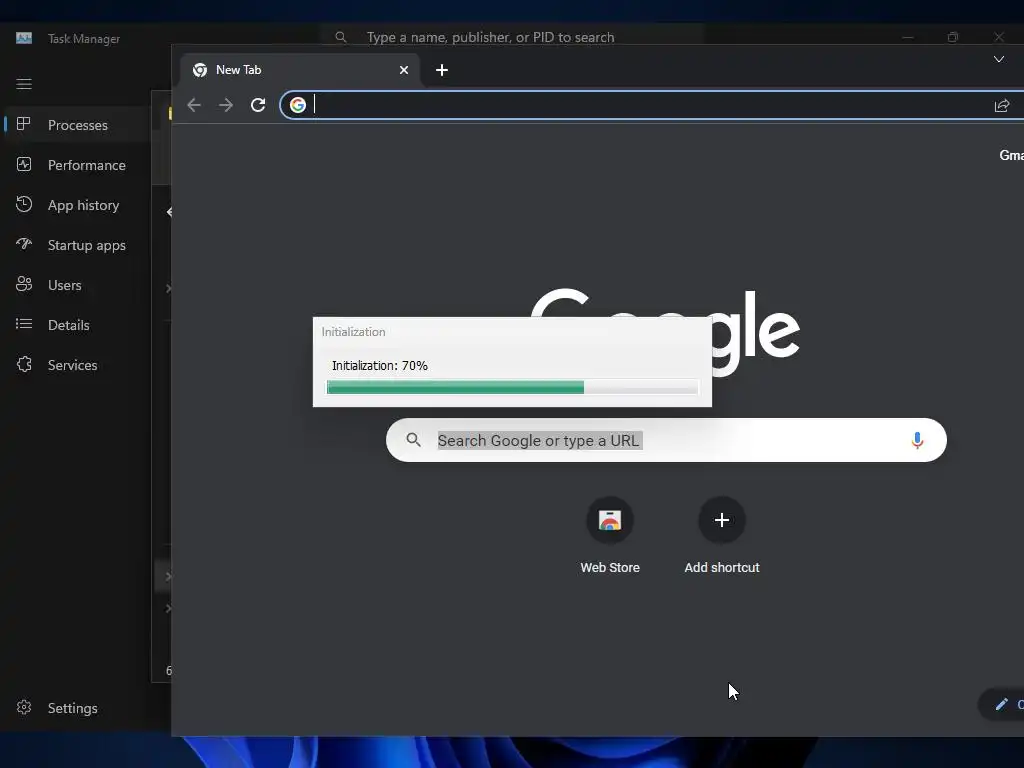The image size is (1024, 768).
Task: Click the share page icon in address bar
Action: 1002,105
